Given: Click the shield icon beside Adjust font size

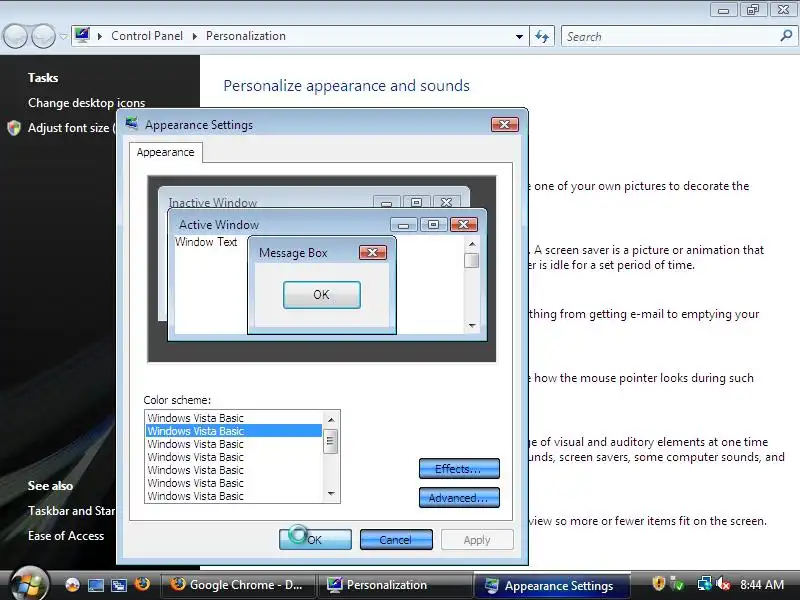Looking at the screenshot, I should click(14, 128).
